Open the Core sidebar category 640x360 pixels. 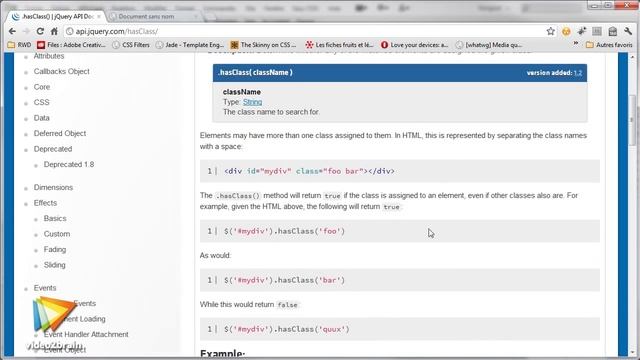click(42, 87)
